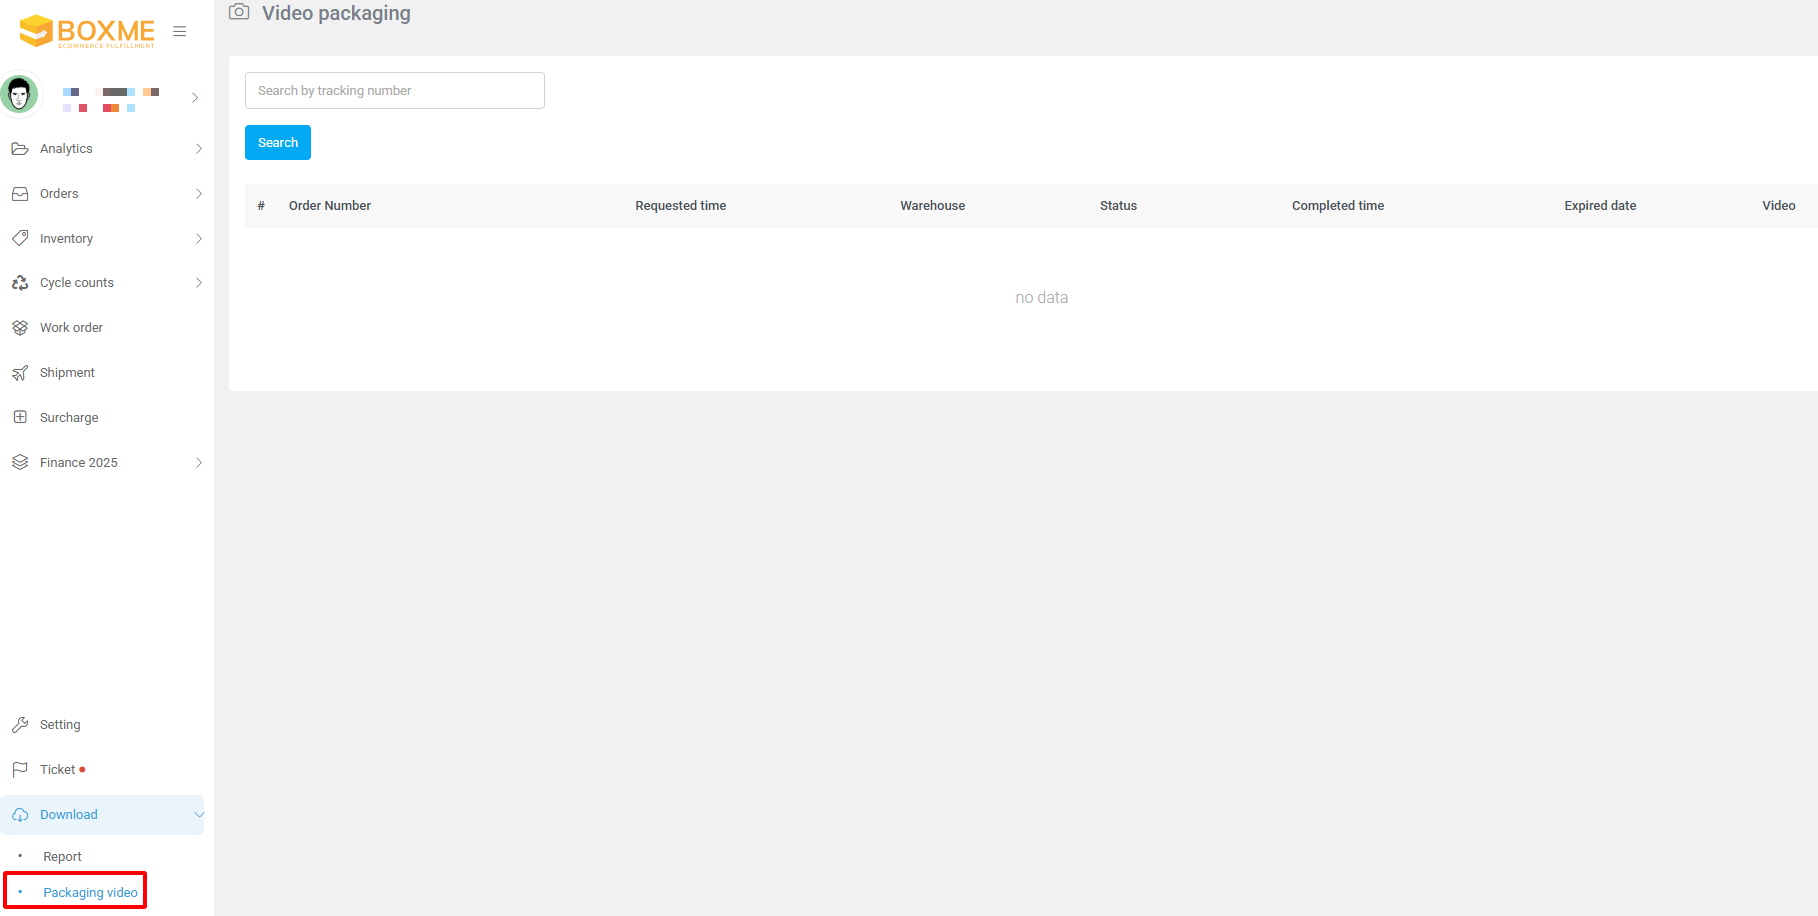Open the Work order box icon
Viewport: 1818px width, 916px height.
point(20,328)
